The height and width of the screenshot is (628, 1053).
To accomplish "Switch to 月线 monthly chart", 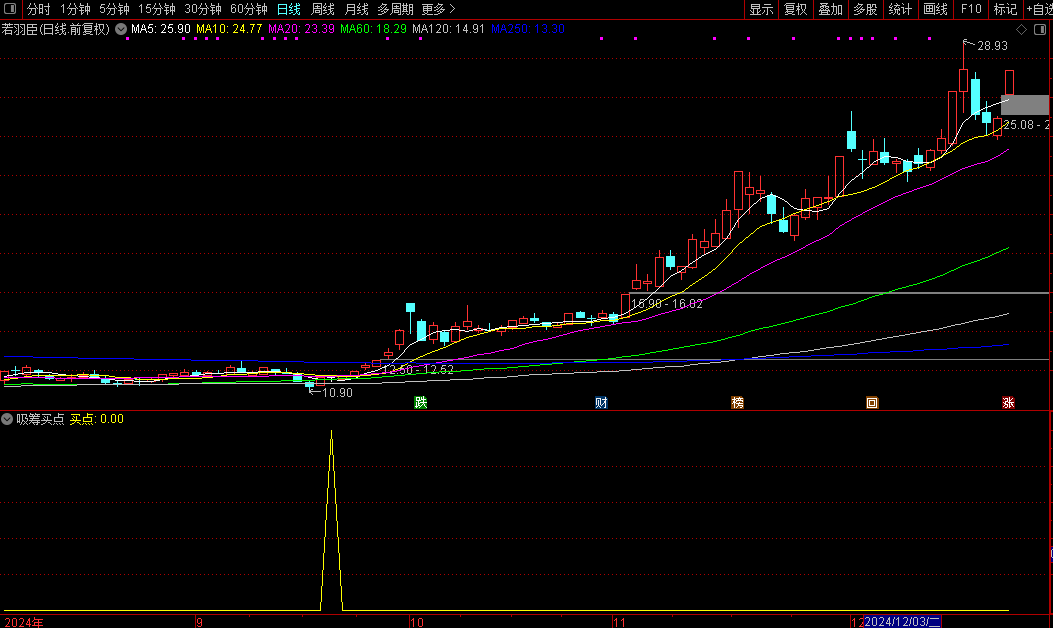I will 357,9.
